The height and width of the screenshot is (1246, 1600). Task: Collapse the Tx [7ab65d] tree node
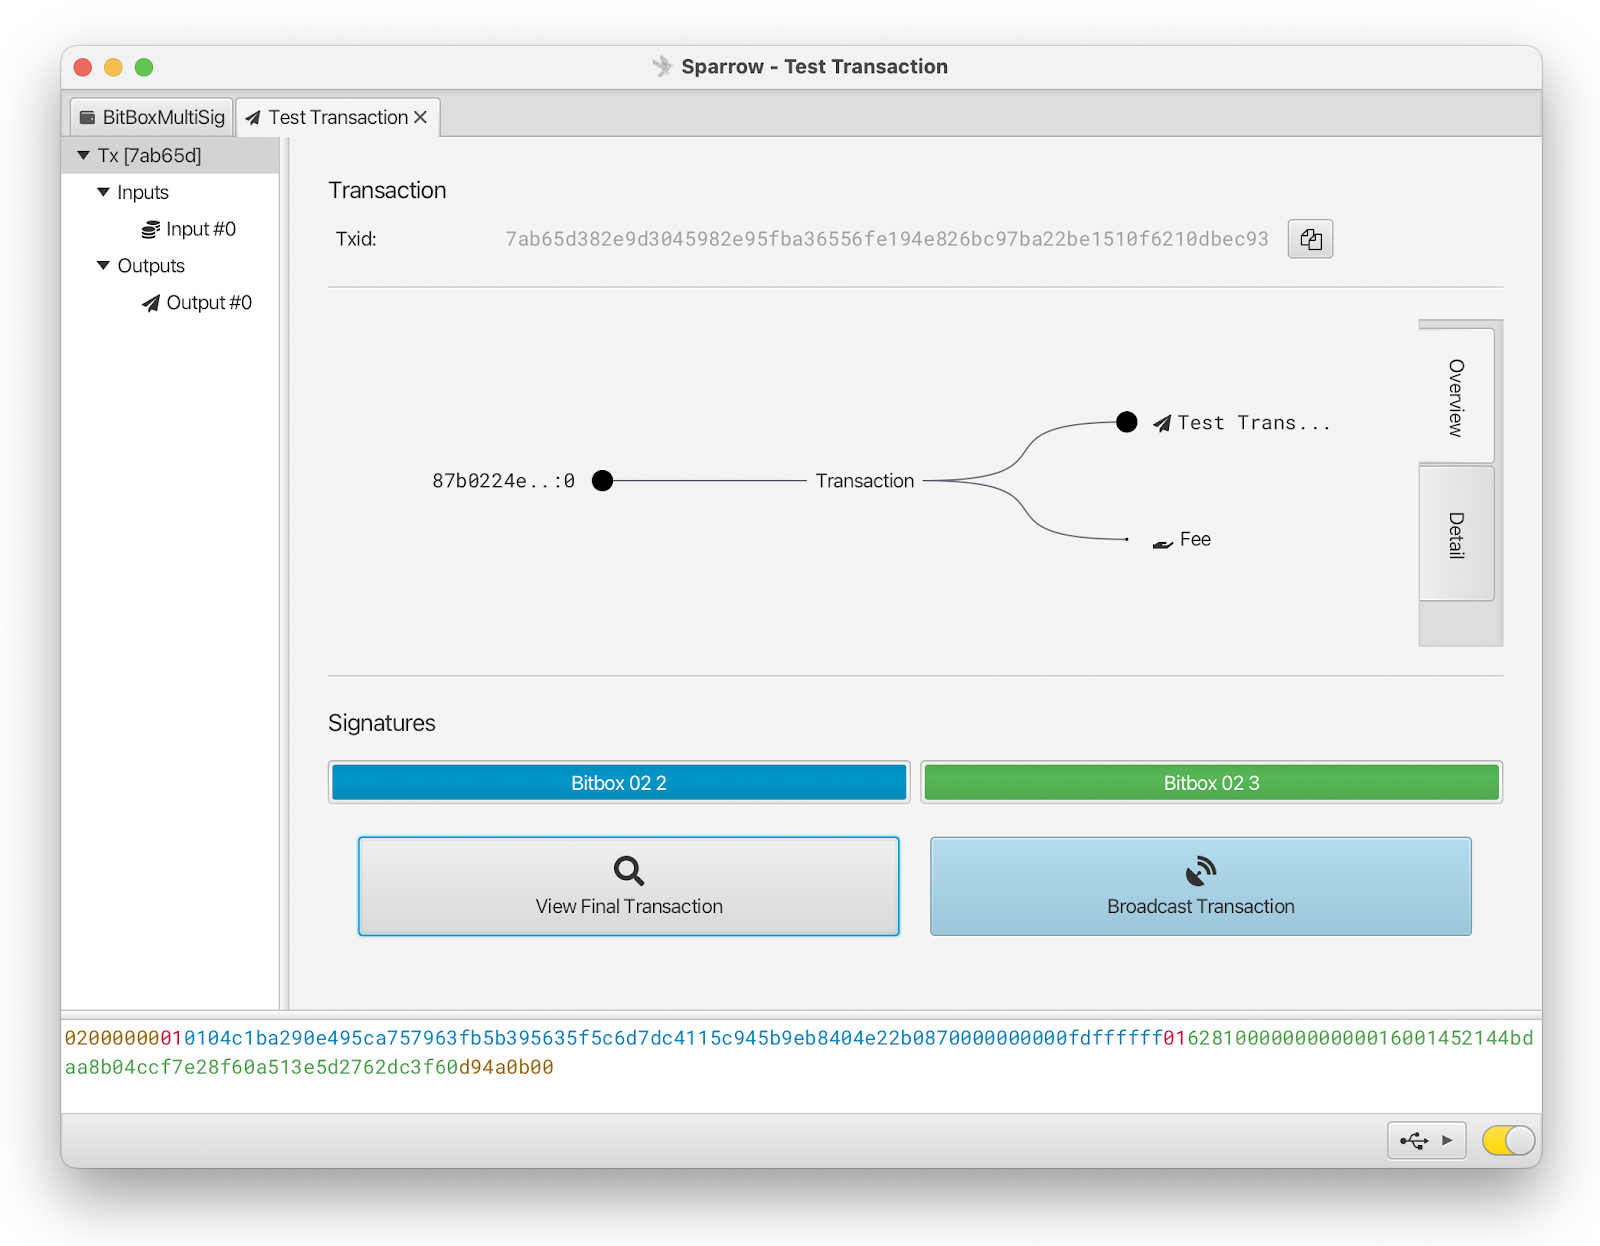(84, 155)
